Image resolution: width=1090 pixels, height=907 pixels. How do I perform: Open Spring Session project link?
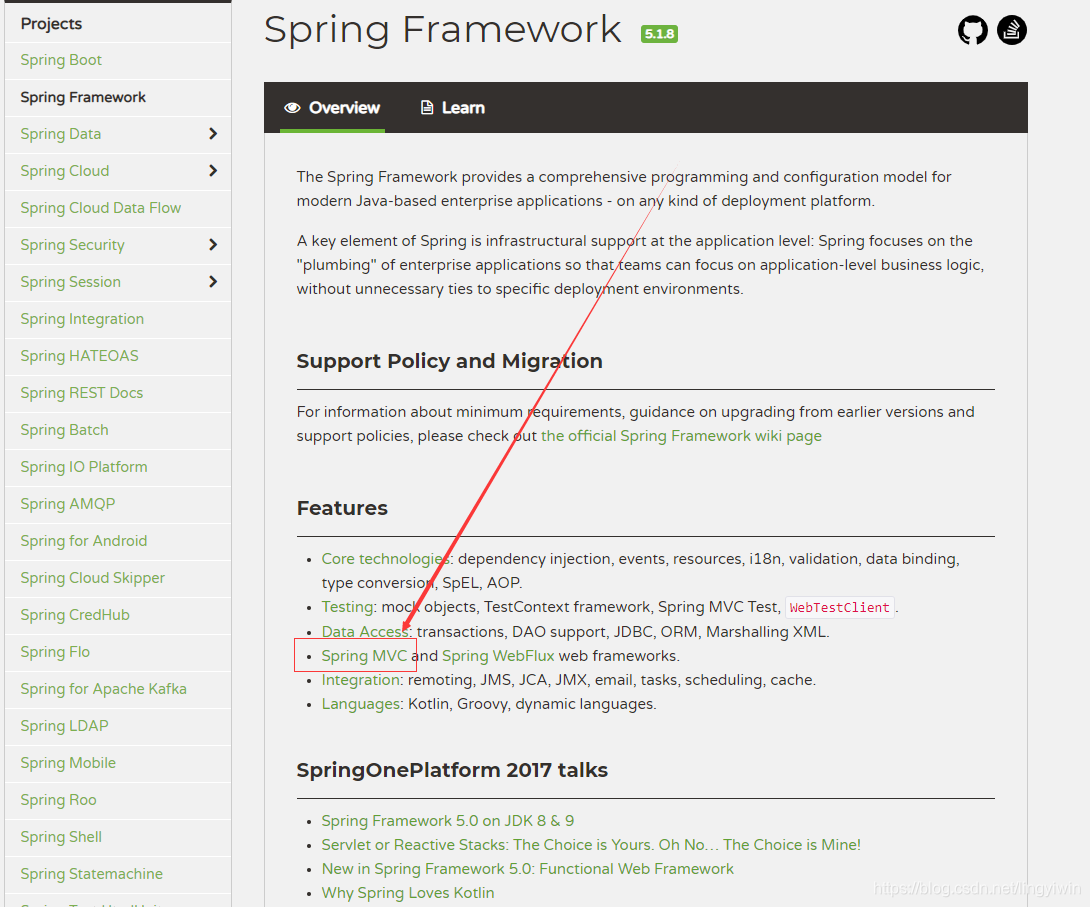click(x=70, y=282)
